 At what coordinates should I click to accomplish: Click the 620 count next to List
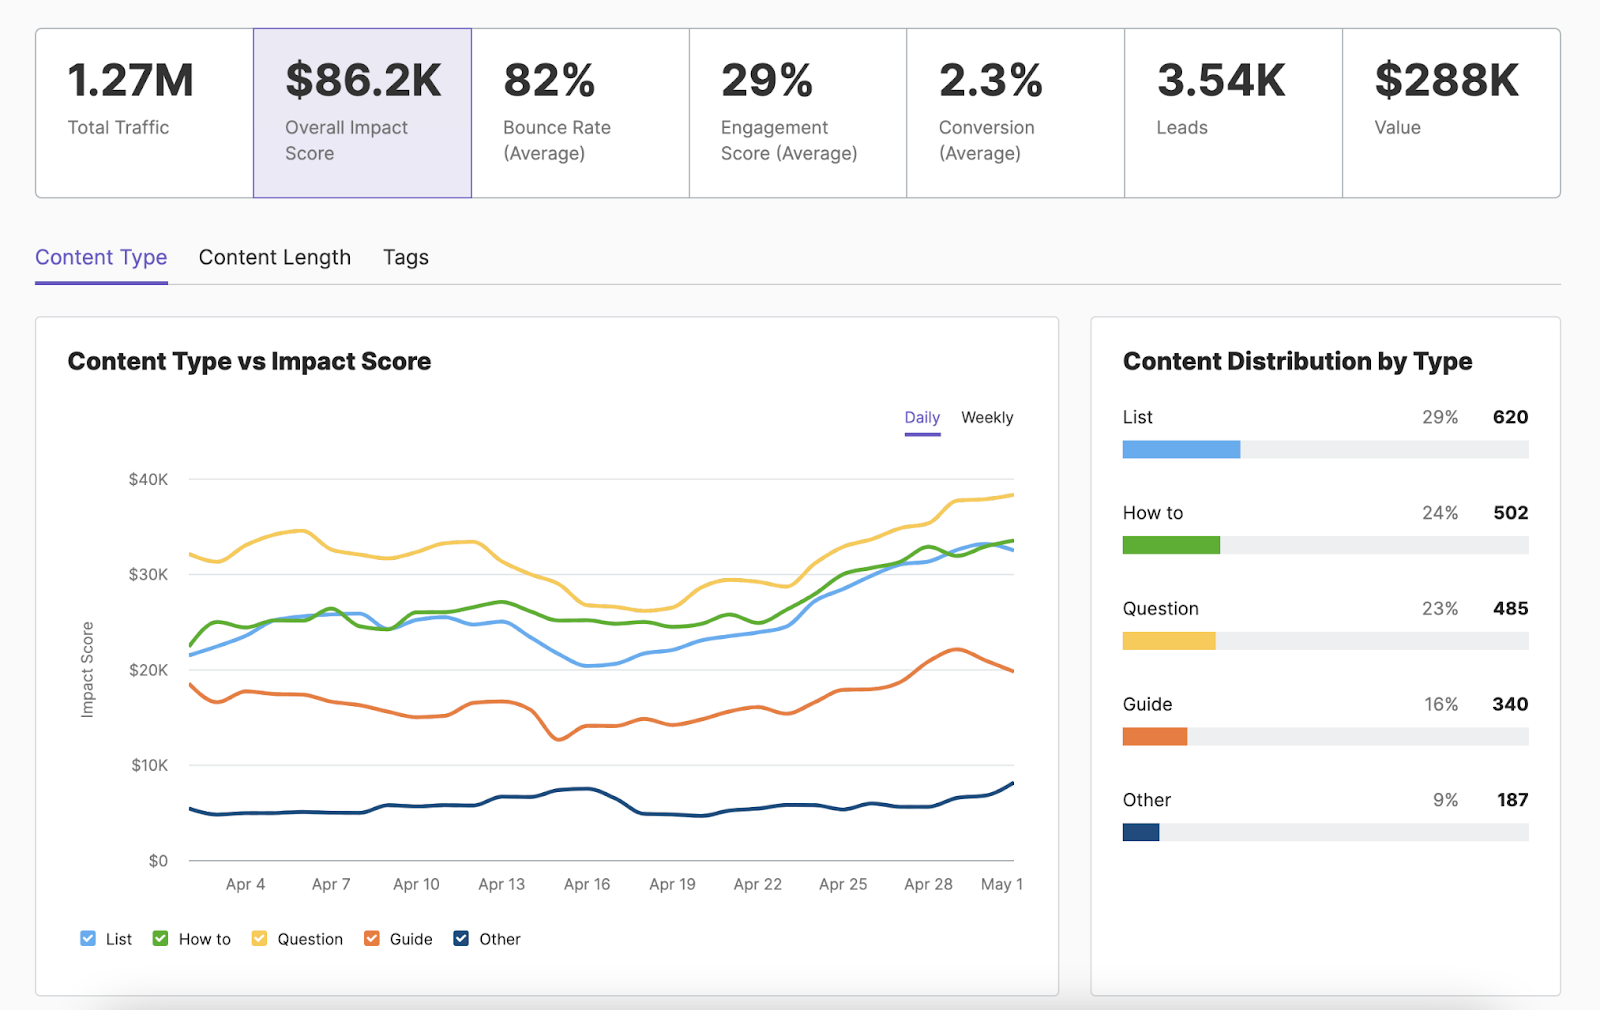tap(1512, 417)
